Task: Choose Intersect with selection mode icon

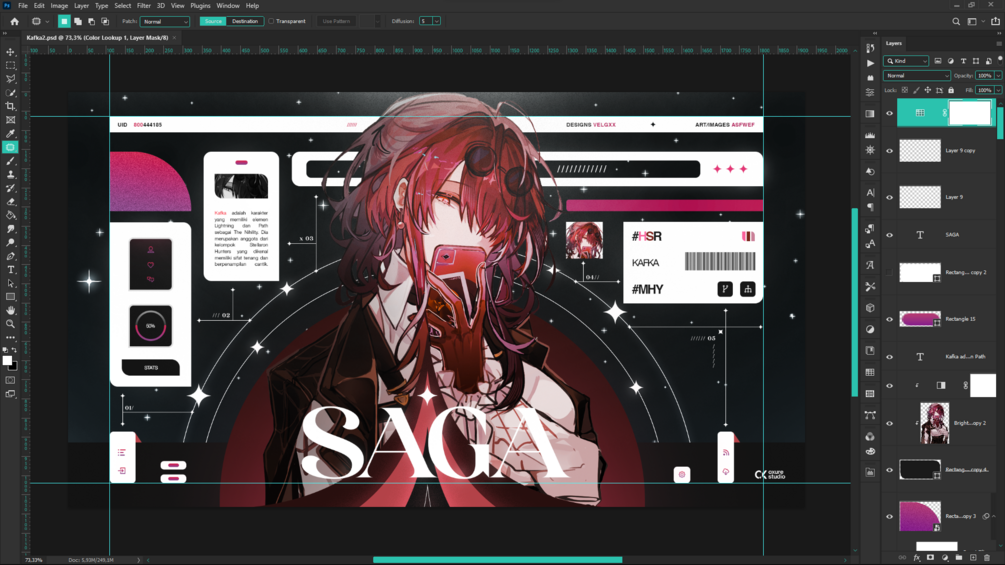Action: (x=105, y=21)
